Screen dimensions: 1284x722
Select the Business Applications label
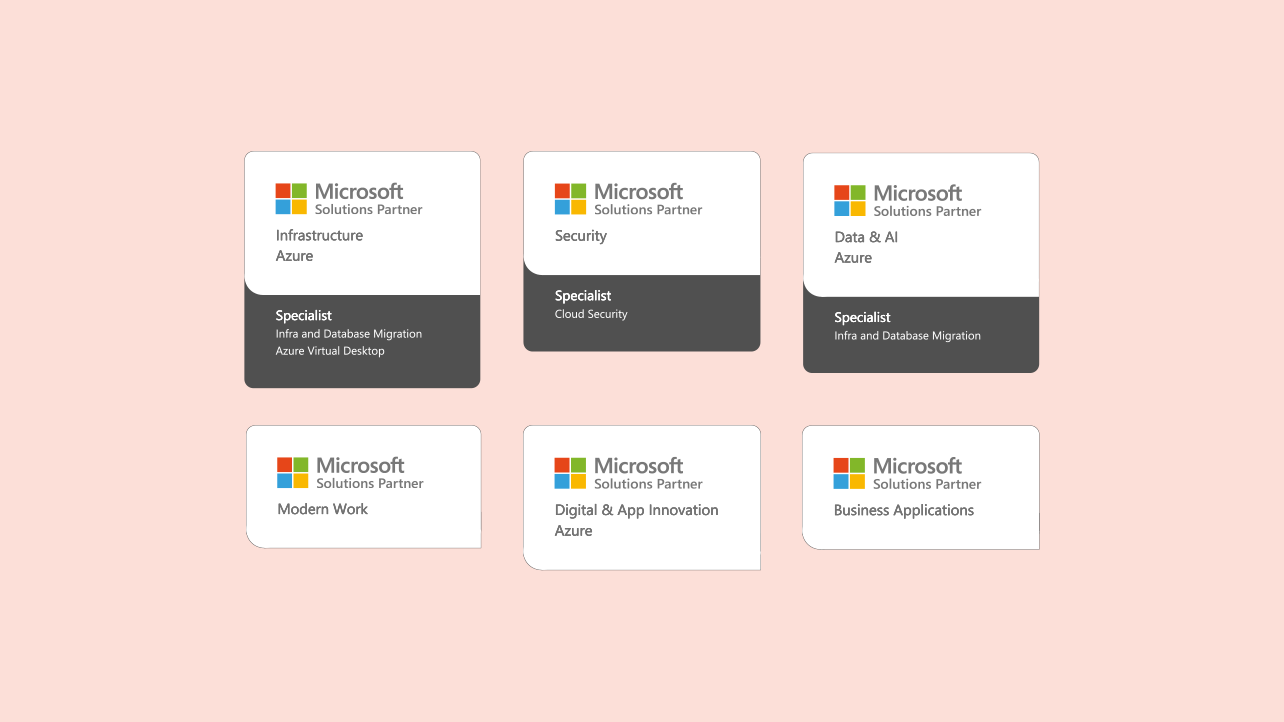pos(903,510)
